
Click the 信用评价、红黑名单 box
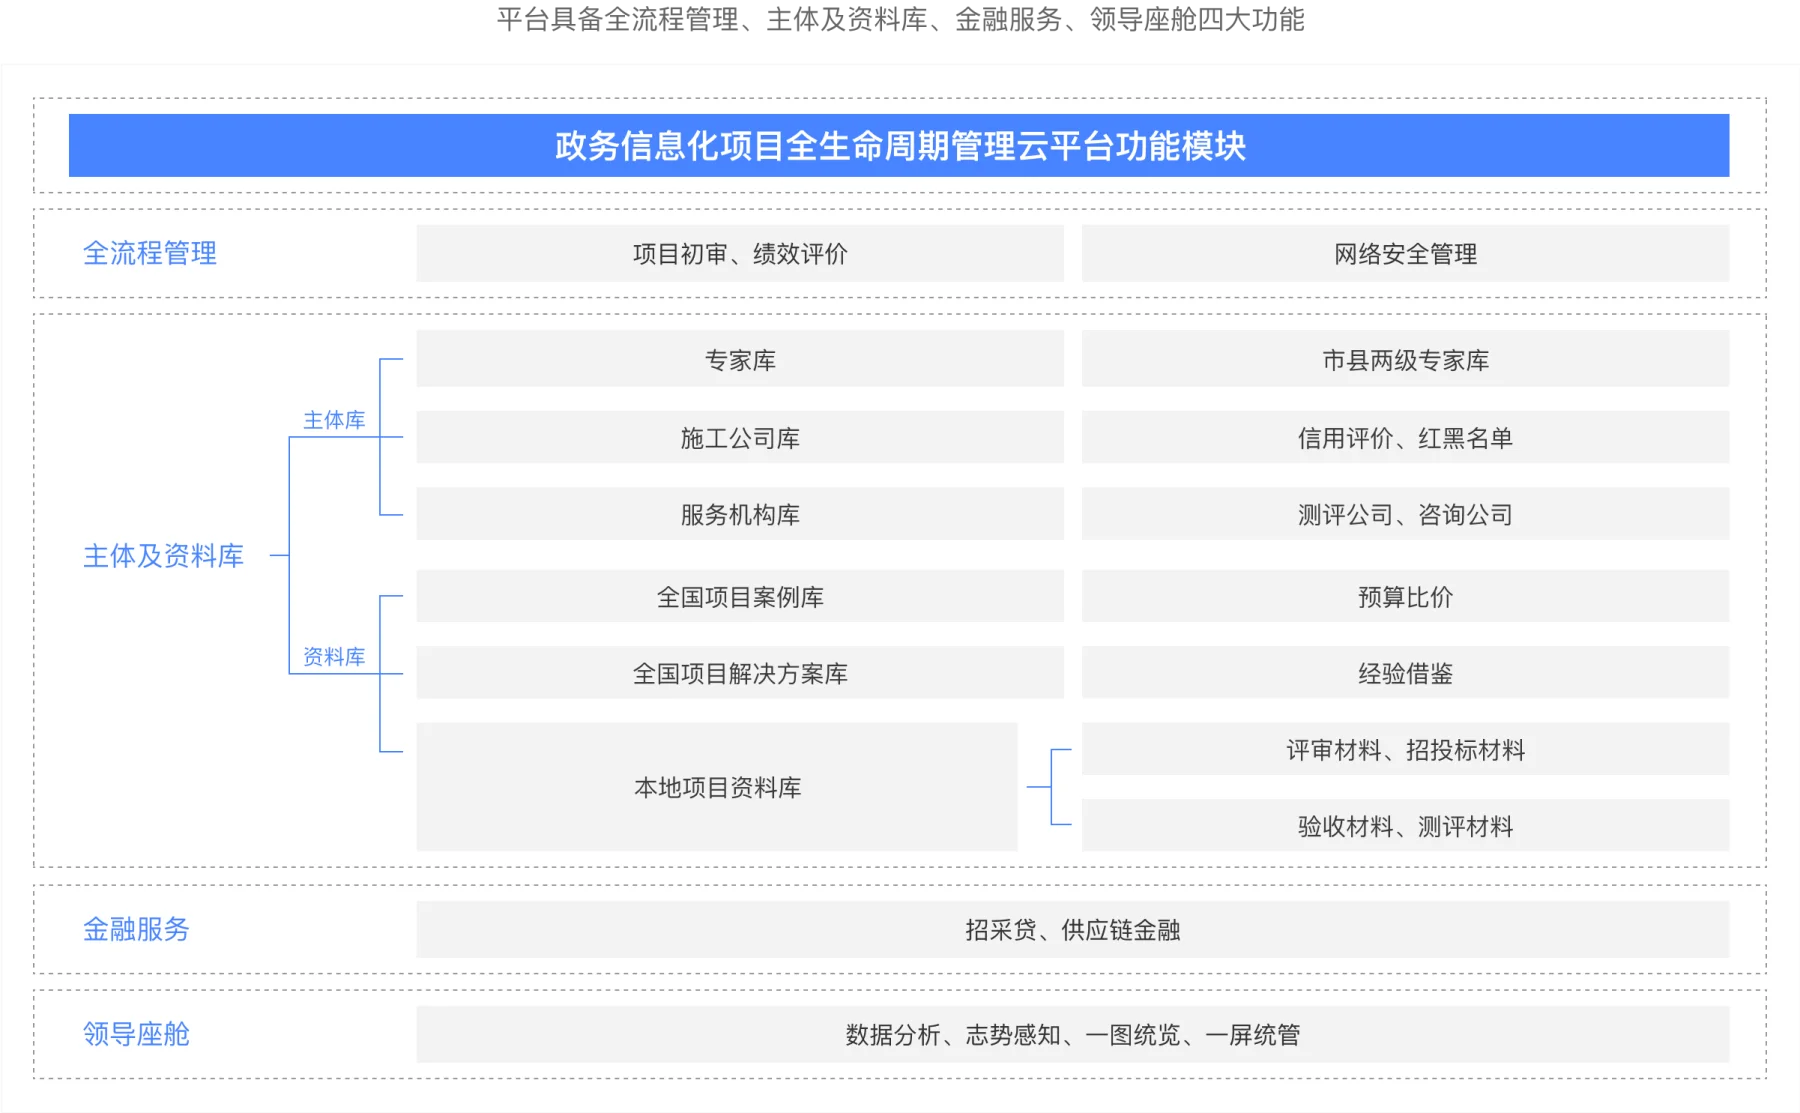click(1405, 437)
